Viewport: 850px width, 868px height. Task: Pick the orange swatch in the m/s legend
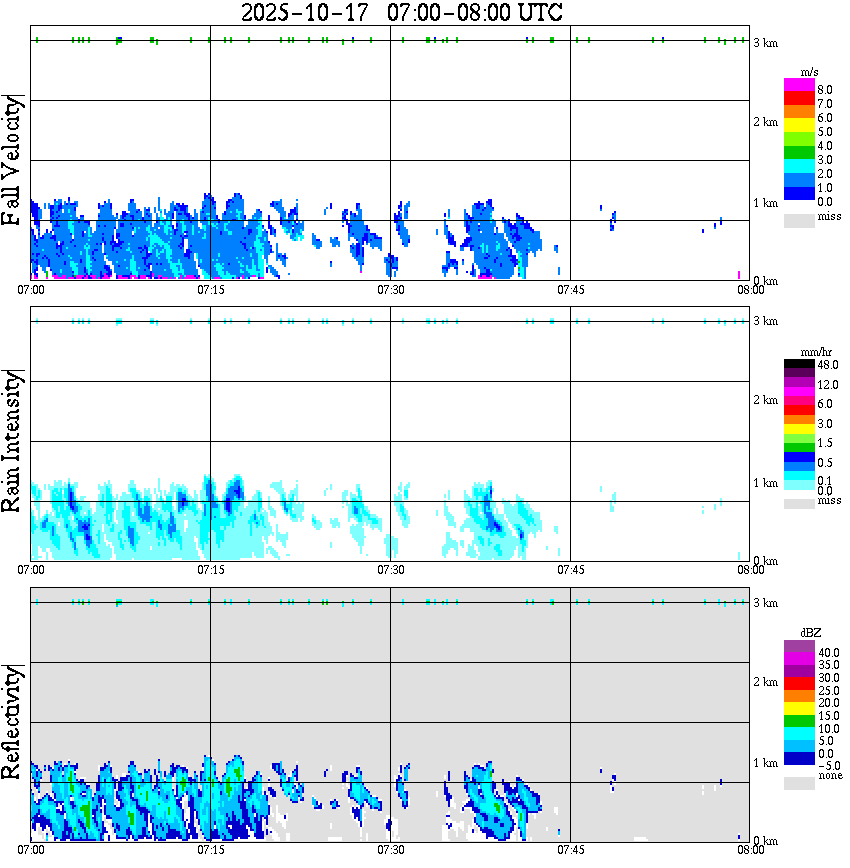click(799, 112)
